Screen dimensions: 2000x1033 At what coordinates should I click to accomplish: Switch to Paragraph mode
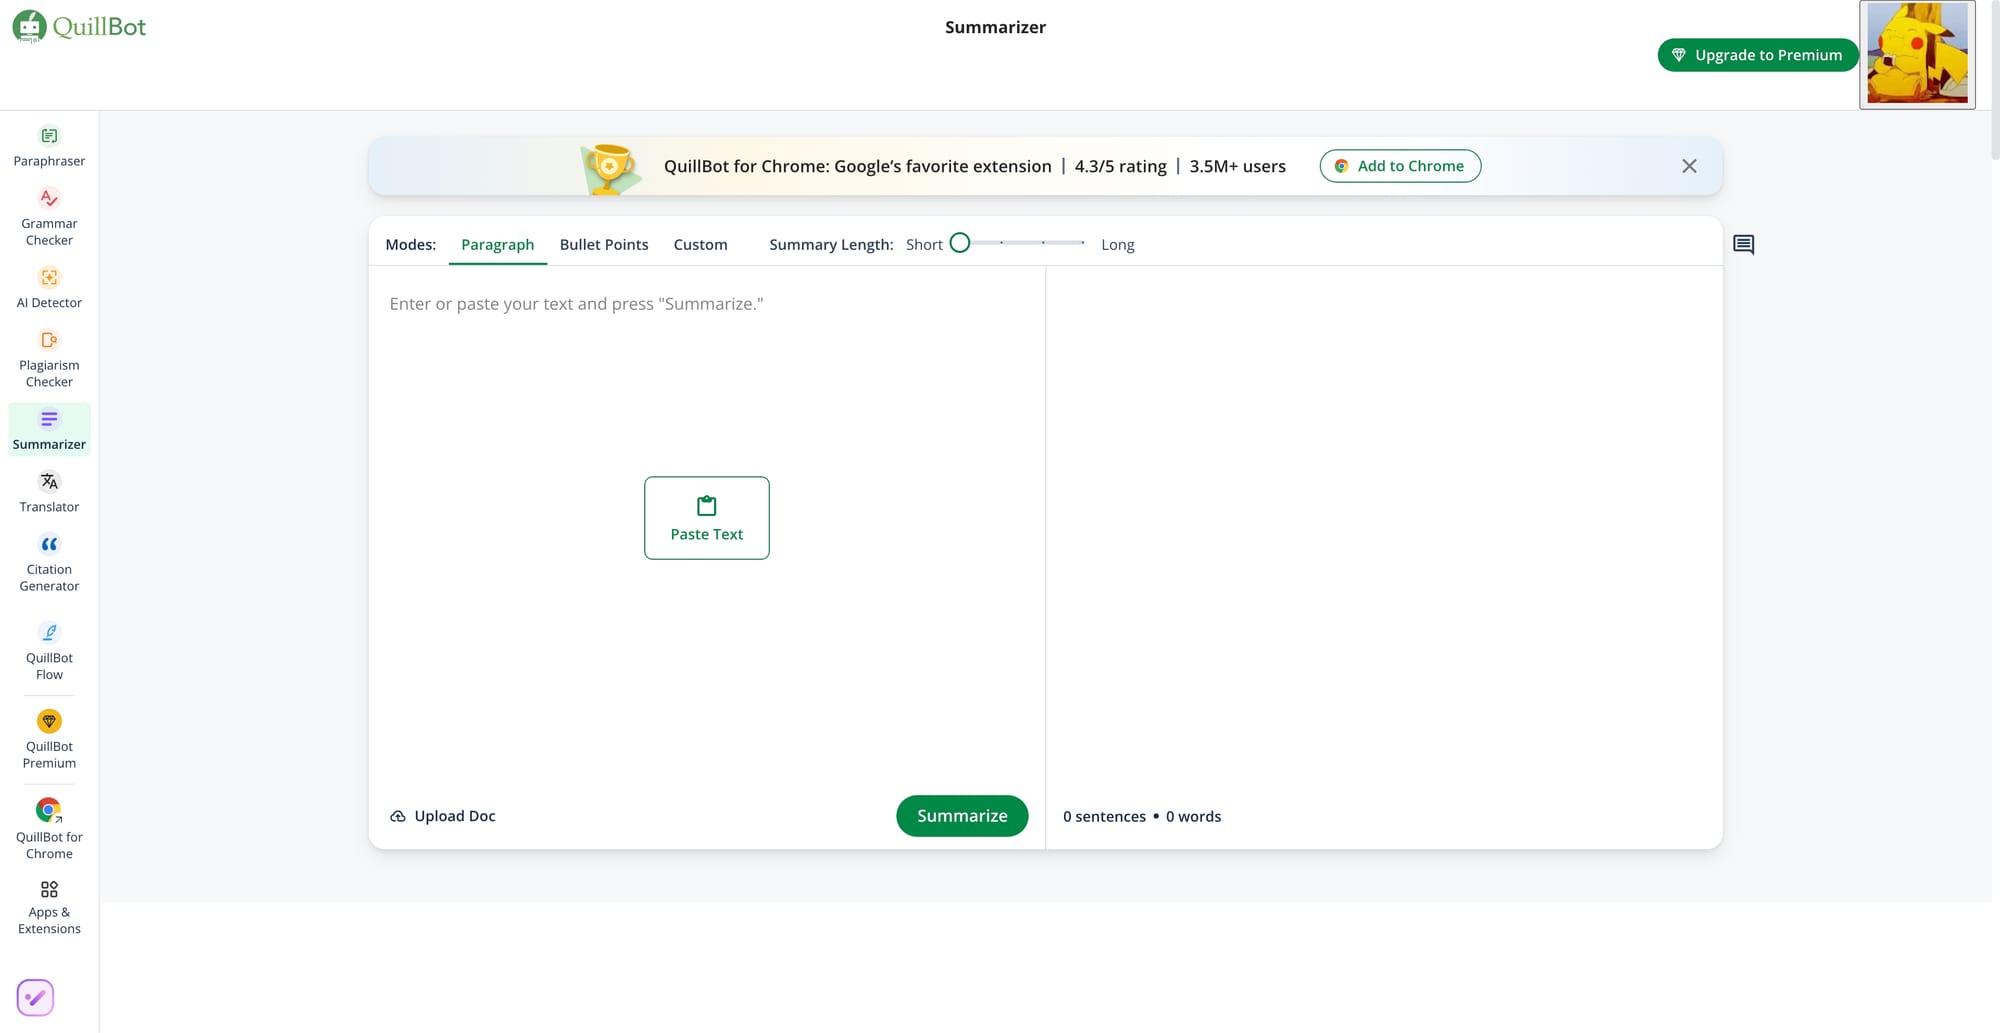point(497,245)
